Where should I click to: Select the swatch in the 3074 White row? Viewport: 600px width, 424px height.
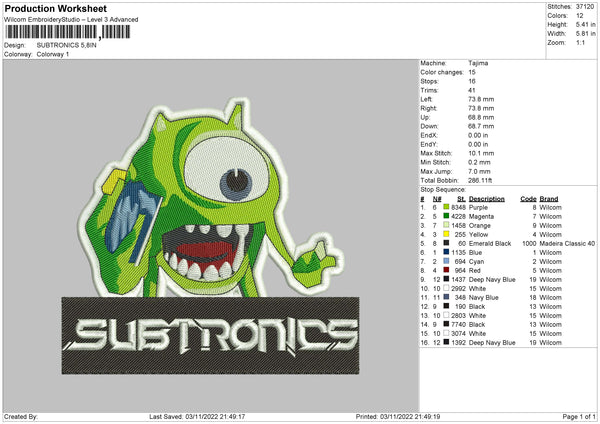(x=446, y=333)
